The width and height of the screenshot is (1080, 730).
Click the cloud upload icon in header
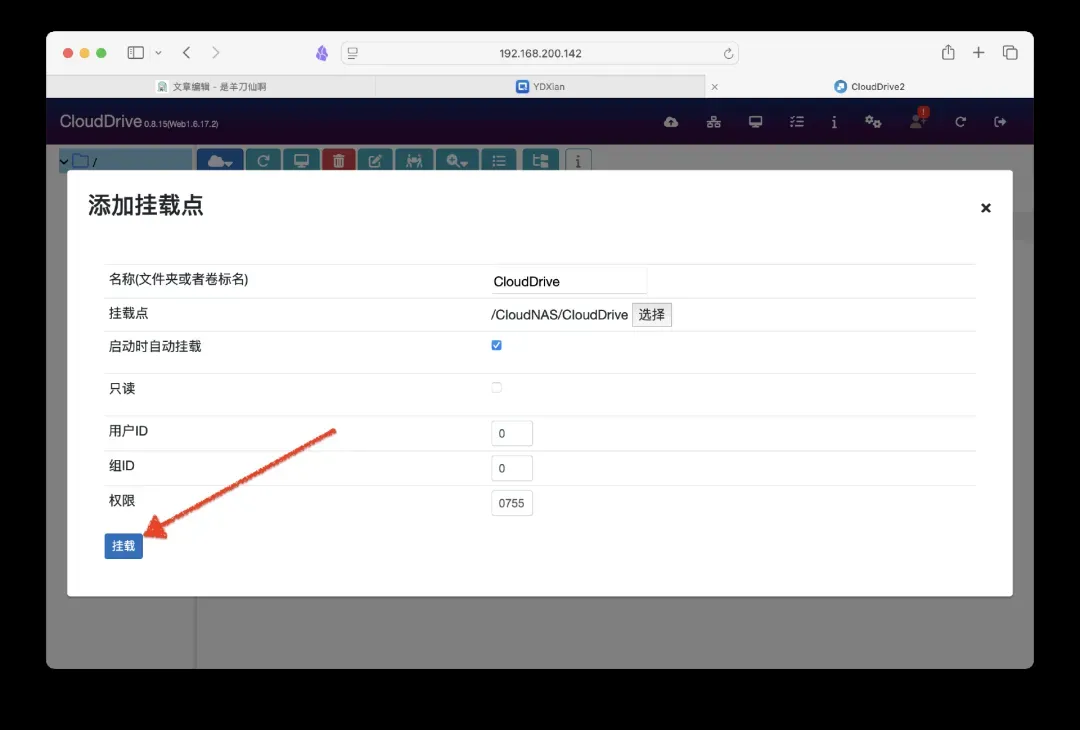pos(671,122)
